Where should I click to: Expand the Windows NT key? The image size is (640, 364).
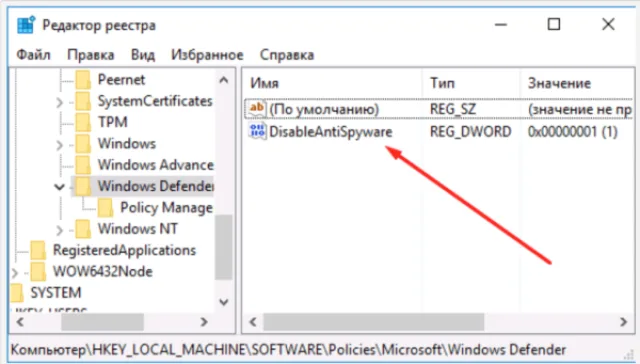60,230
